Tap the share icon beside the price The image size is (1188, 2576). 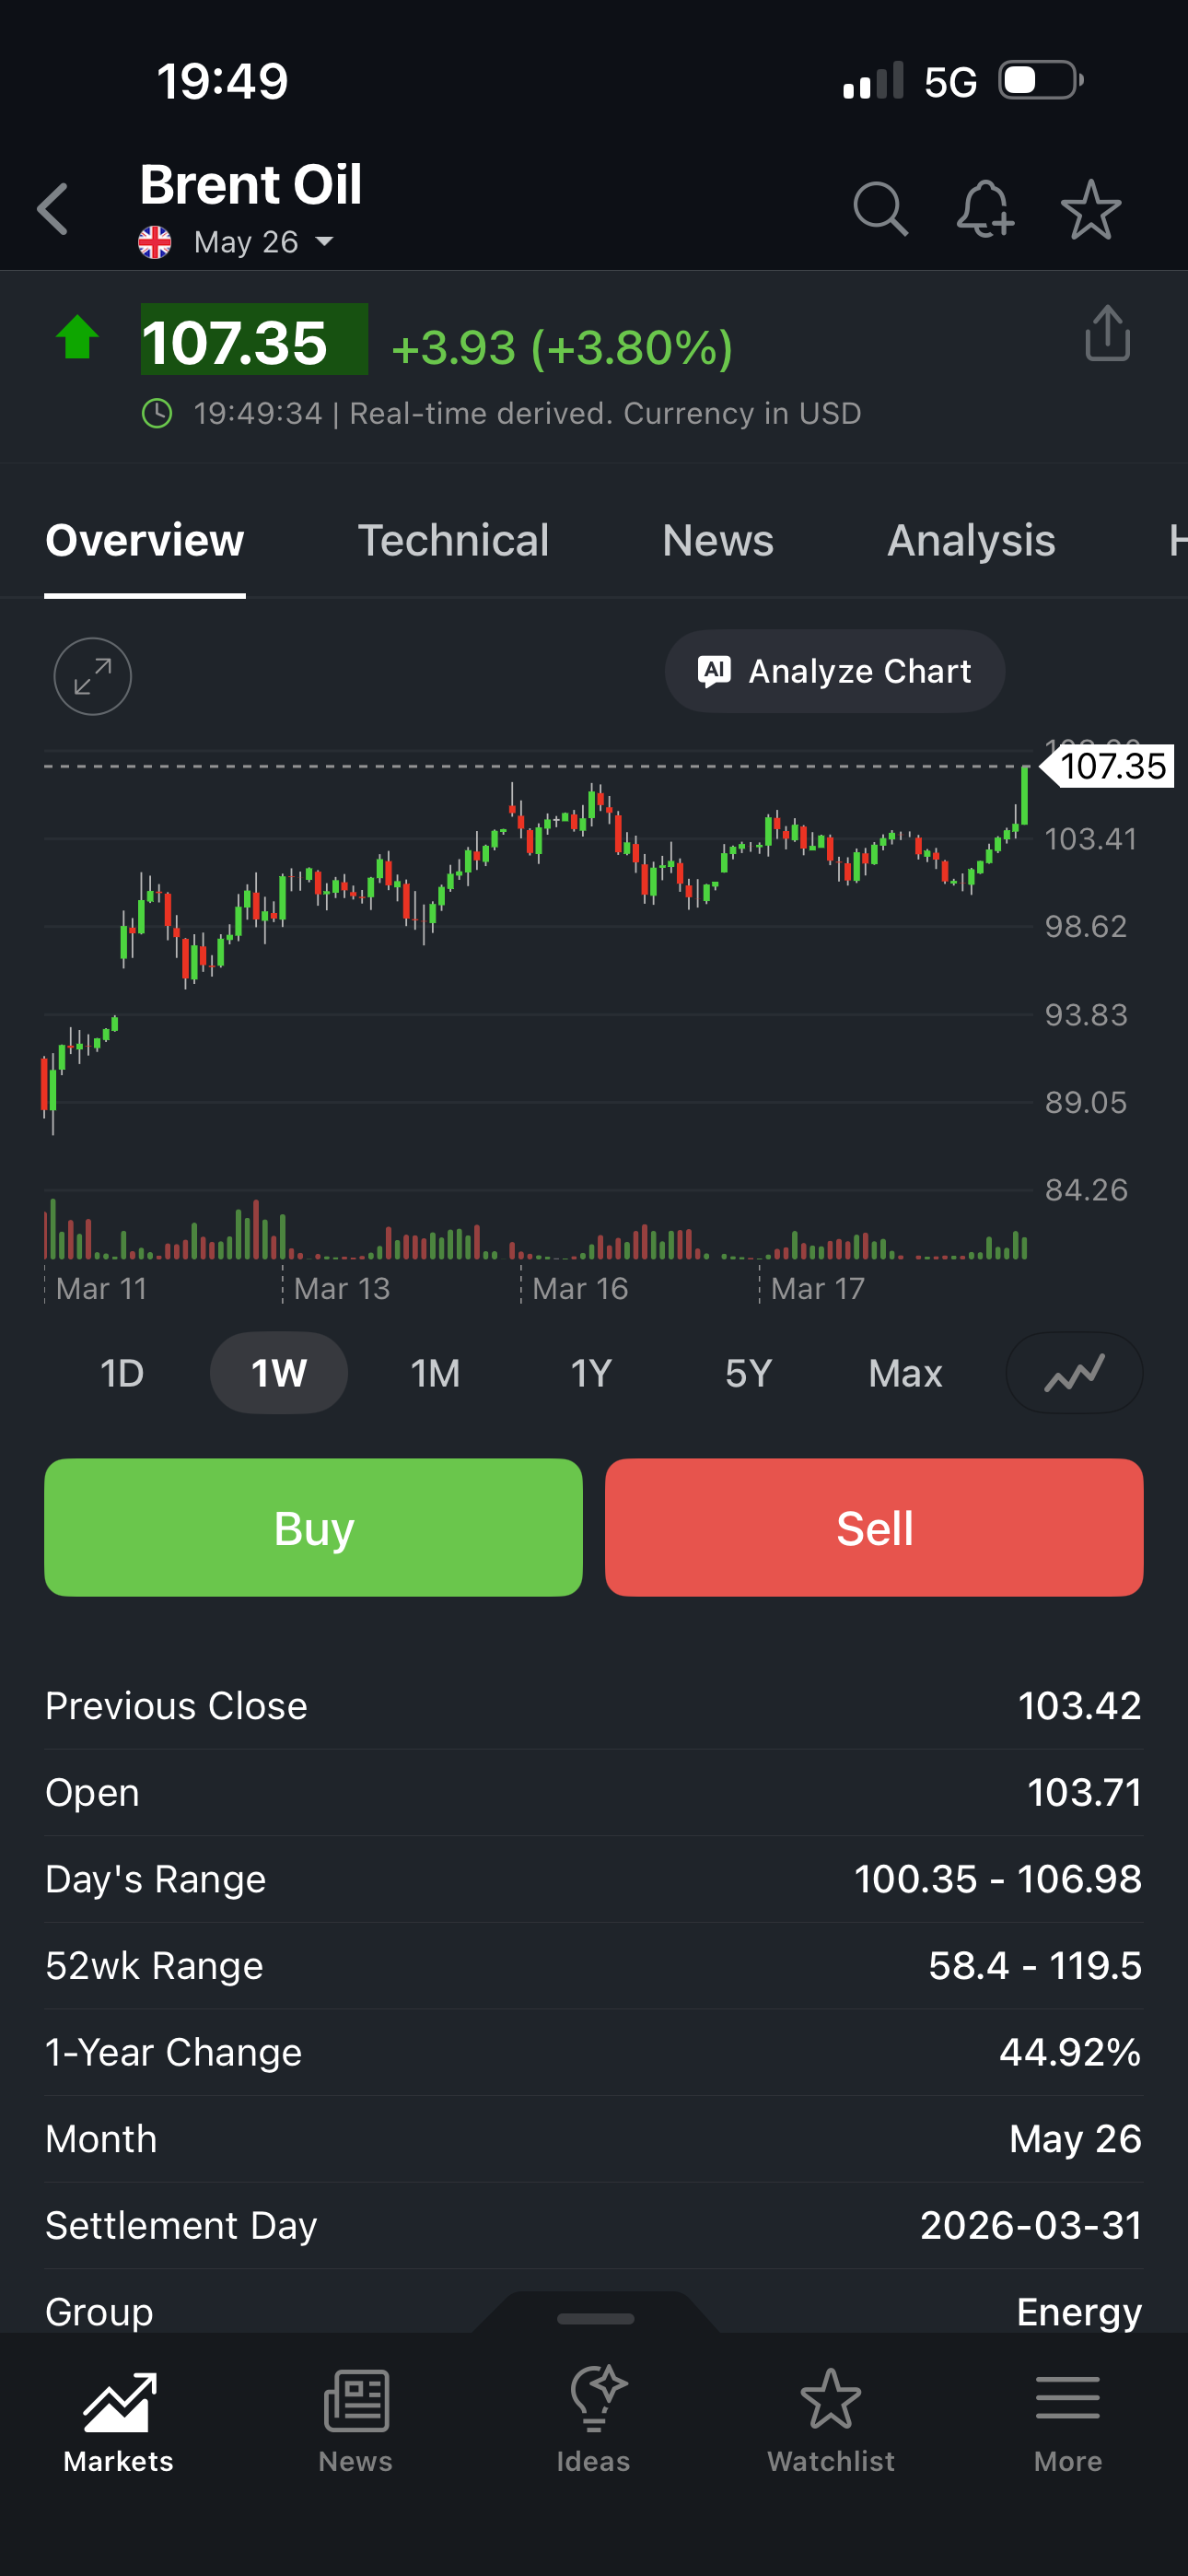pos(1107,333)
